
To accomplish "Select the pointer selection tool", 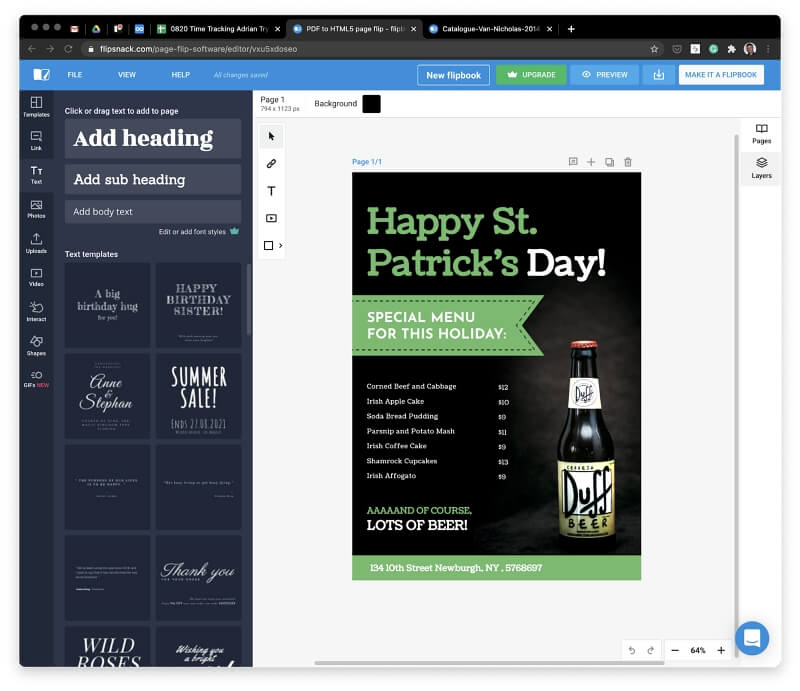I will 271,136.
